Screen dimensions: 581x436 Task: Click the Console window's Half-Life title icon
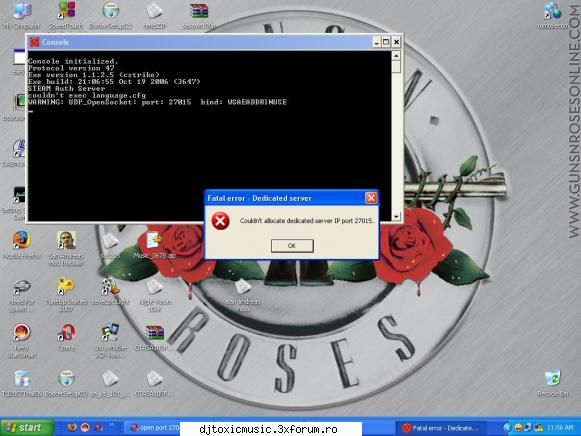point(34,42)
